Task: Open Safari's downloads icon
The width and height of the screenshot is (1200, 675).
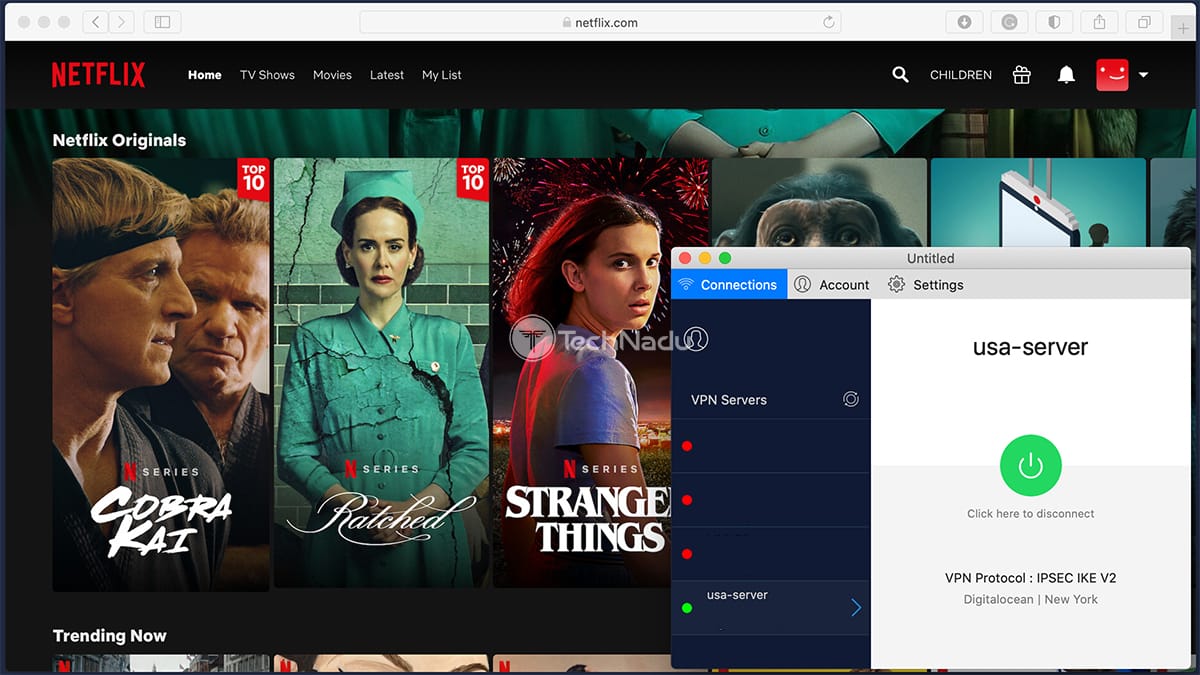Action: click(x=965, y=22)
